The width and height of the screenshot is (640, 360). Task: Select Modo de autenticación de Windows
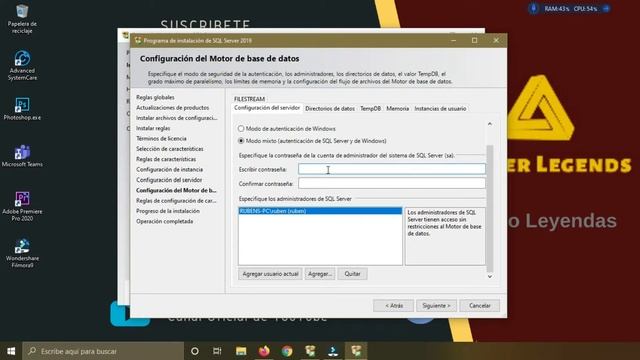coord(287,129)
